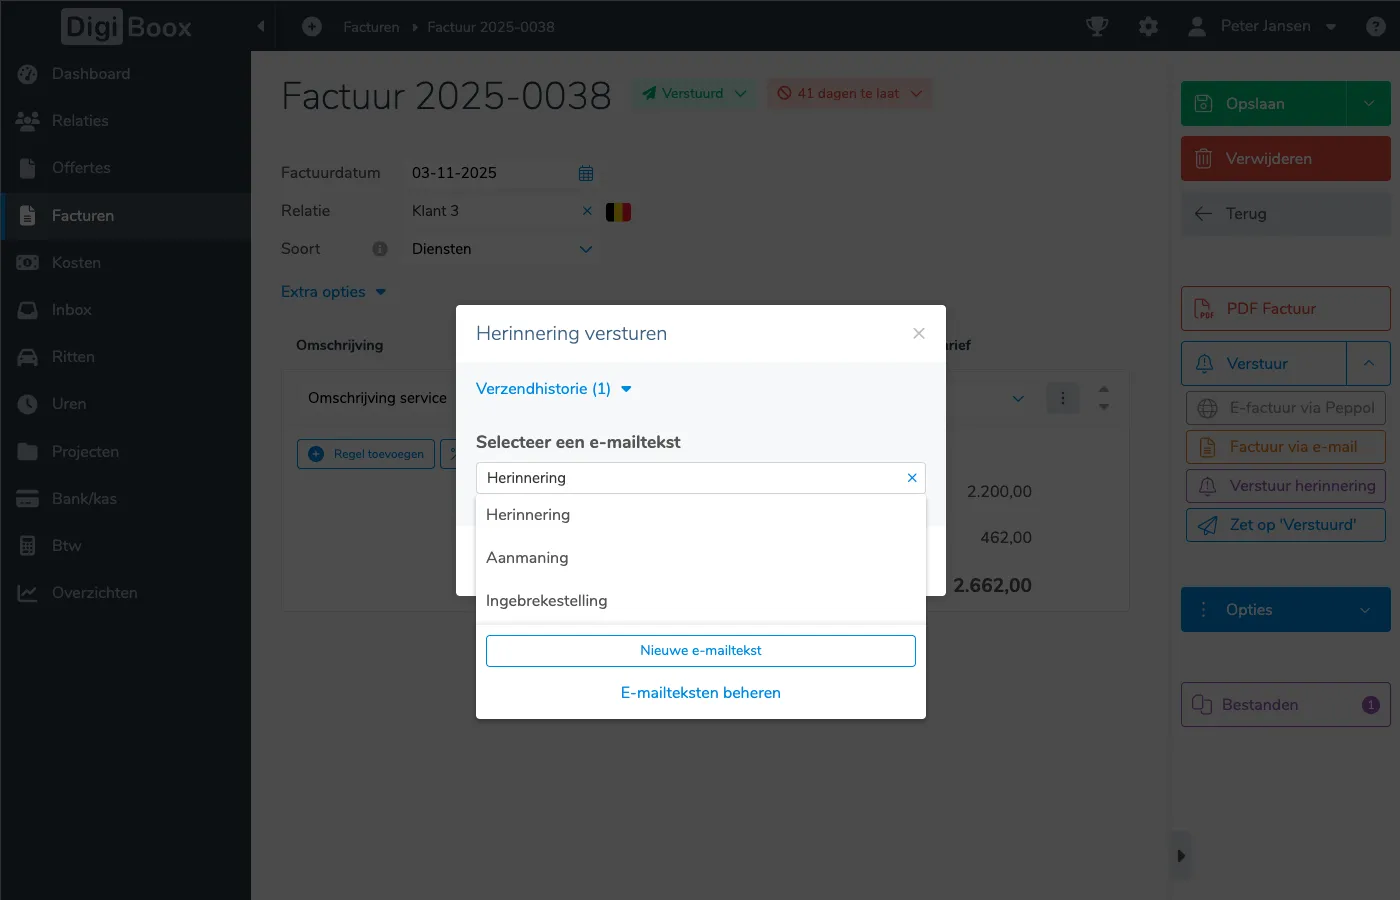Open Facturen in the sidebar

click(83, 216)
